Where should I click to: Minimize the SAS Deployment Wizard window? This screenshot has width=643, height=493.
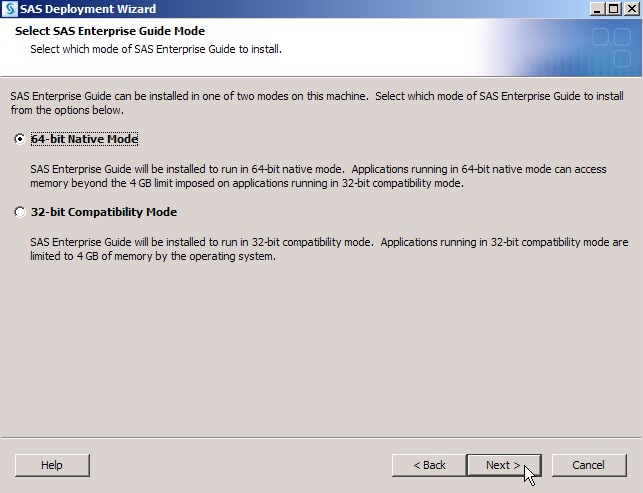[597, 9]
